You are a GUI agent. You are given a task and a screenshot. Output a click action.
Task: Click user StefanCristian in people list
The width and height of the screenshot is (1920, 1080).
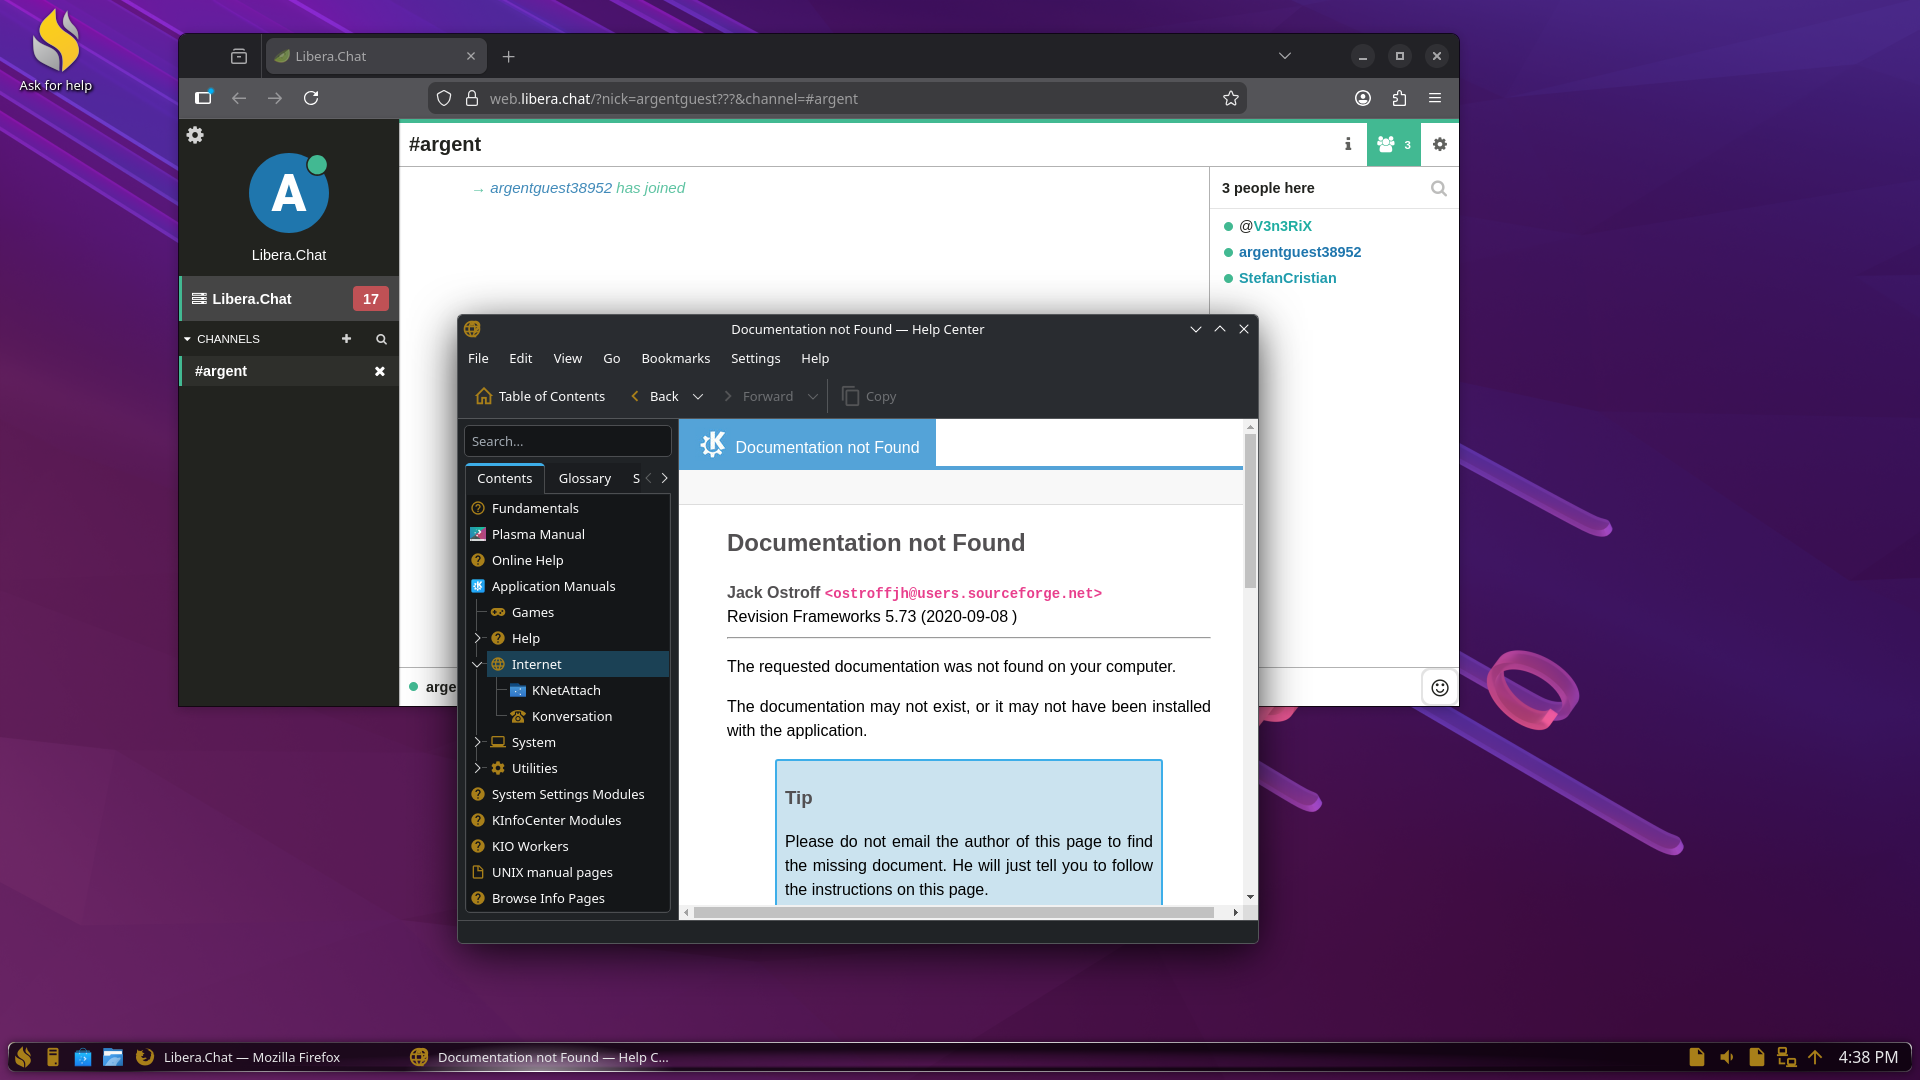click(x=1287, y=278)
